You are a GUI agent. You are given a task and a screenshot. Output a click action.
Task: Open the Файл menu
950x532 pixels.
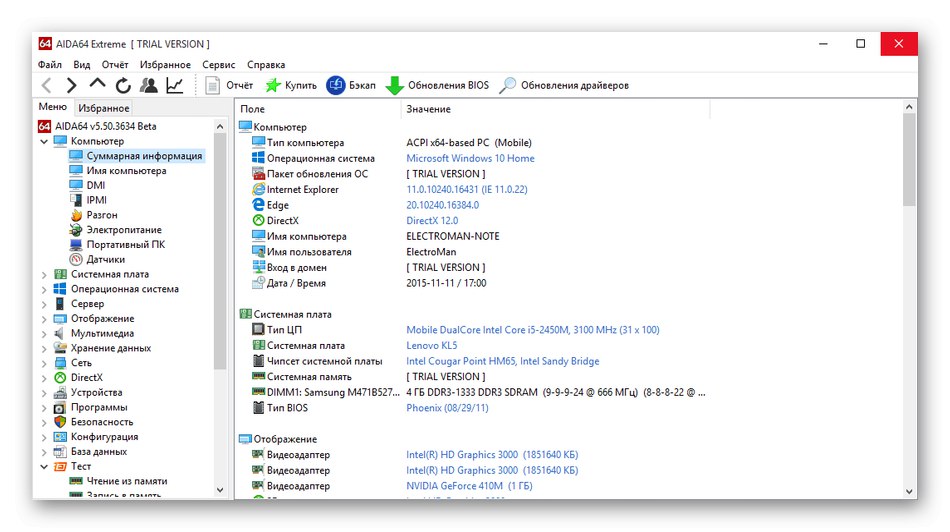pyautogui.click(x=50, y=65)
